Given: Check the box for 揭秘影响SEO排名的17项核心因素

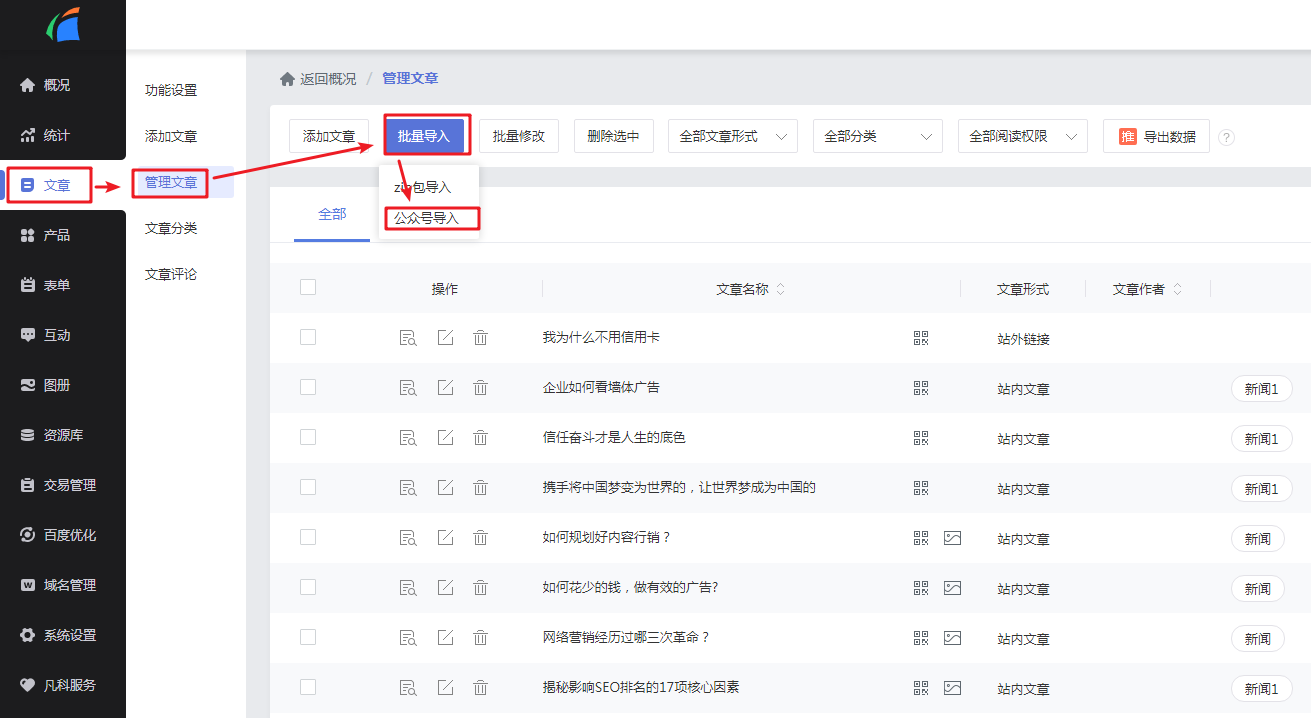Looking at the screenshot, I should pyautogui.click(x=308, y=687).
